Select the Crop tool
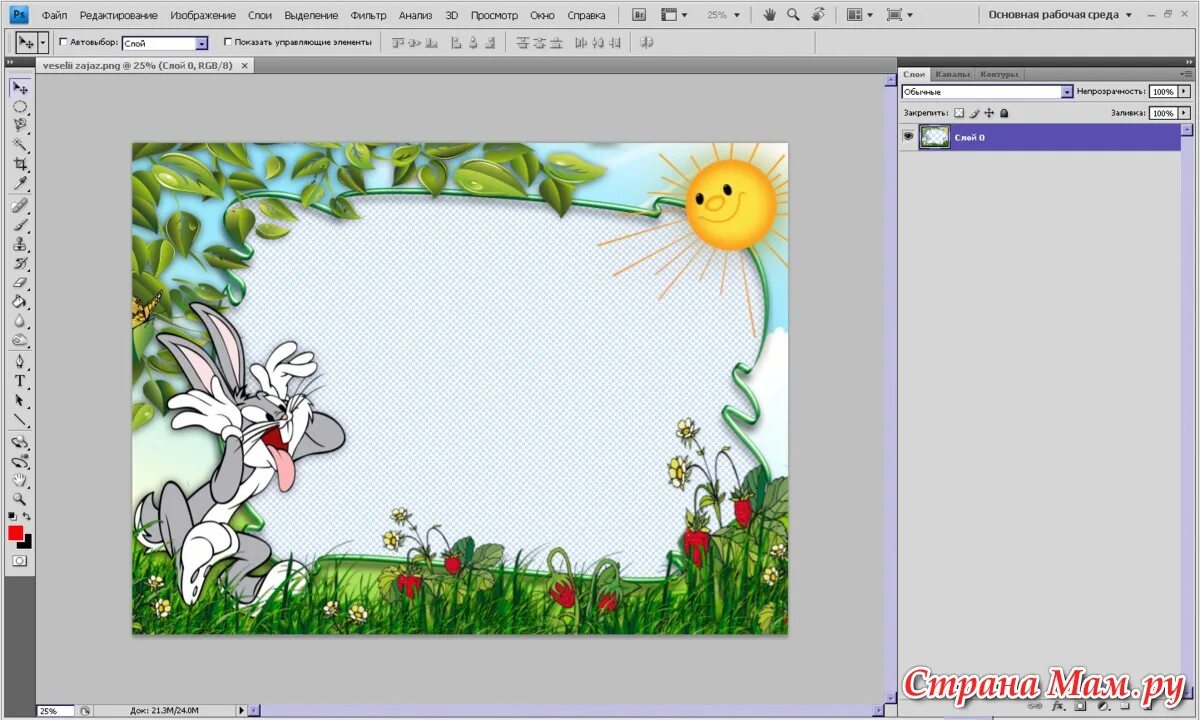The width and height of the screenshot is (1200, 720). pos(20,164)
